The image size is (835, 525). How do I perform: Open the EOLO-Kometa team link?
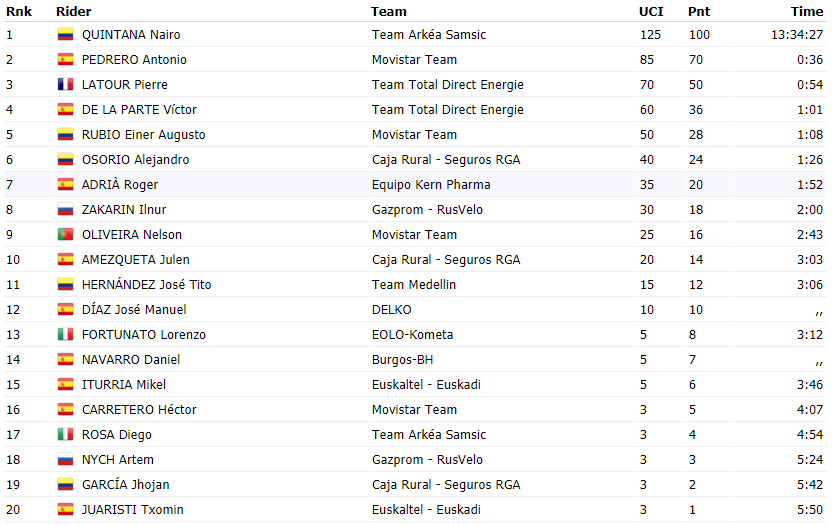coord(412,335)
